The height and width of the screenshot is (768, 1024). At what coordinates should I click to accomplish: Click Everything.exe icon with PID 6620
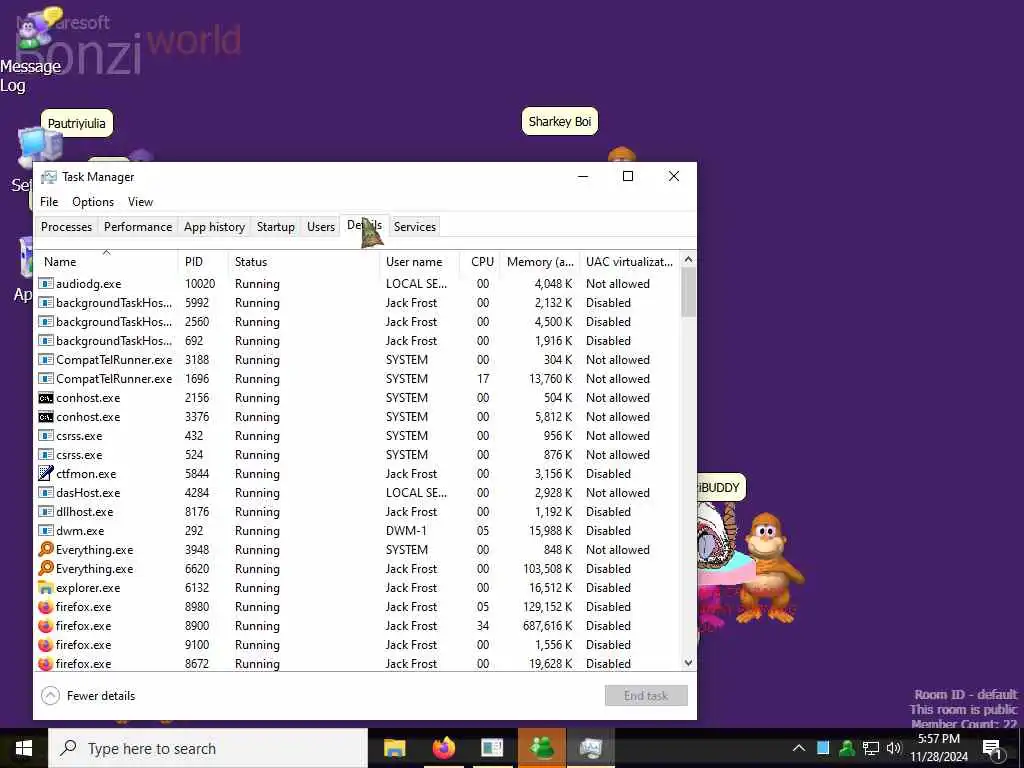[x=46, y=568]
